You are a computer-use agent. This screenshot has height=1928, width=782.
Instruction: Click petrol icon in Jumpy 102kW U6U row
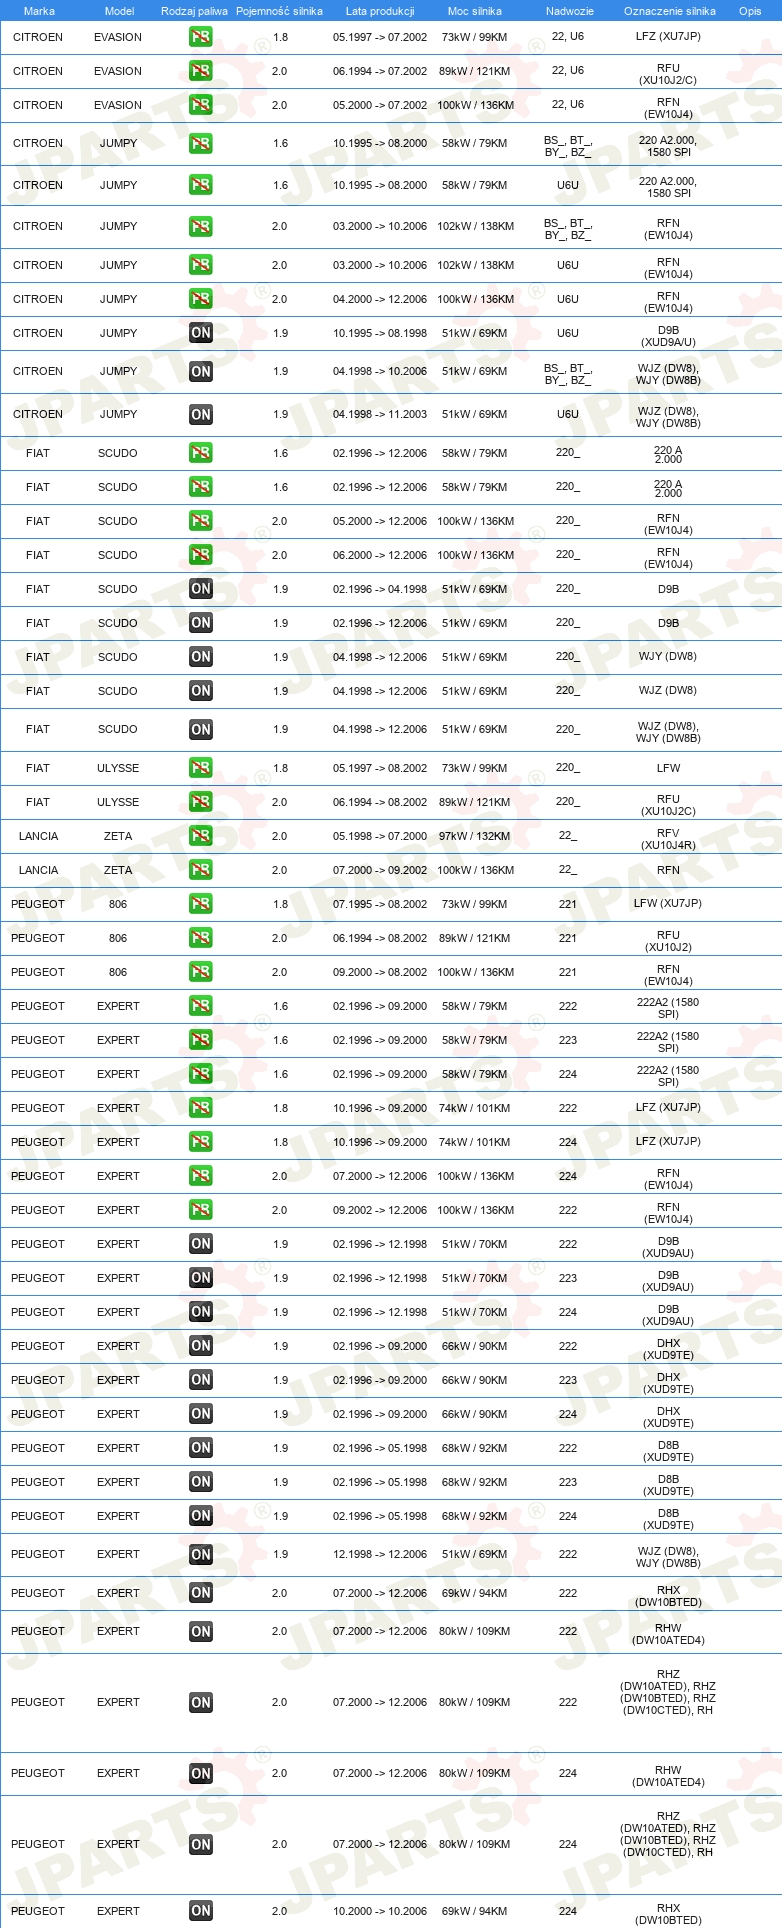201,265
